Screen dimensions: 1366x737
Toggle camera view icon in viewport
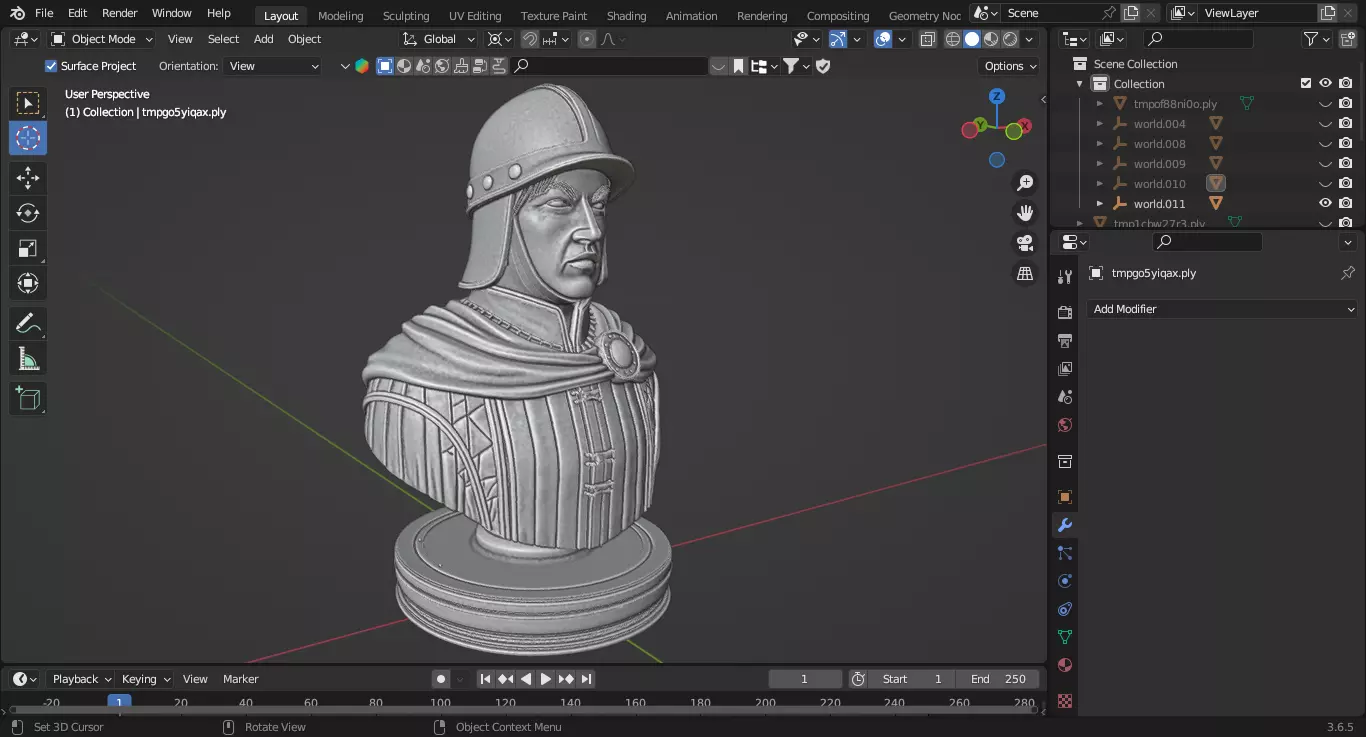pos(1025,243)
